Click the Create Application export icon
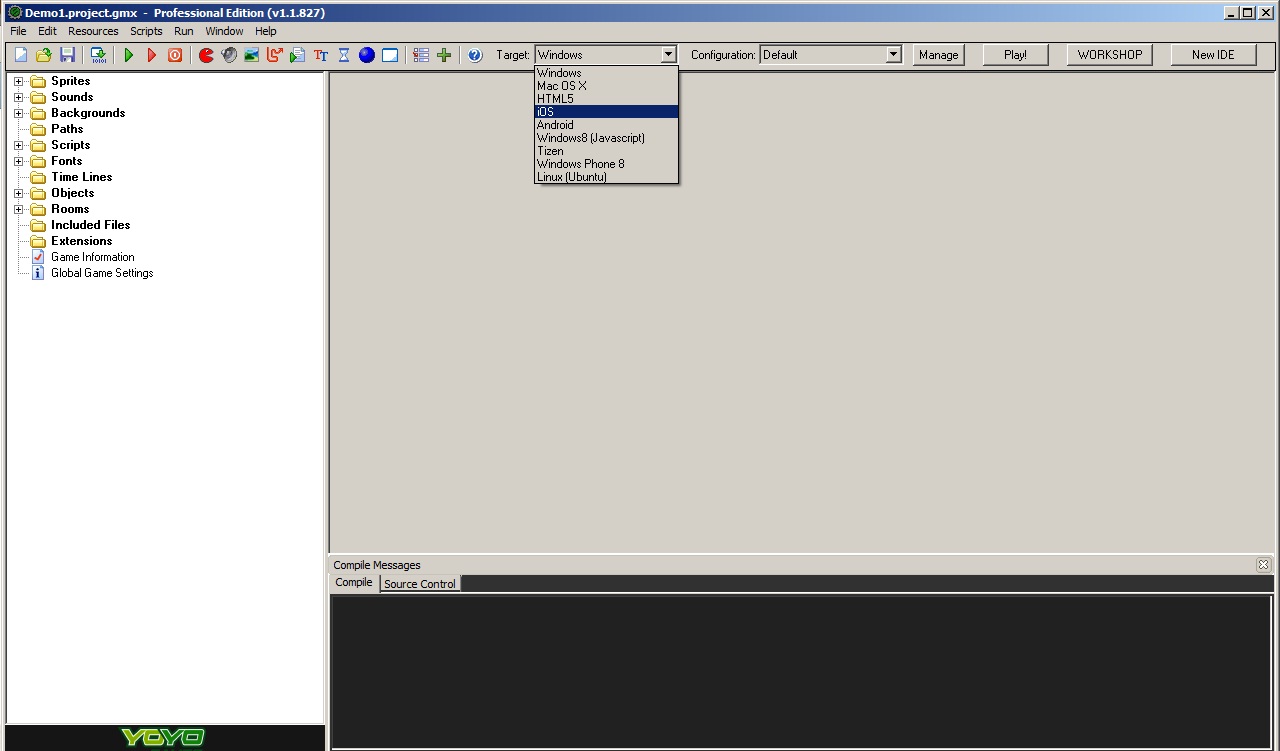Viewport: 1280px width, 751px height. point(98,55)
